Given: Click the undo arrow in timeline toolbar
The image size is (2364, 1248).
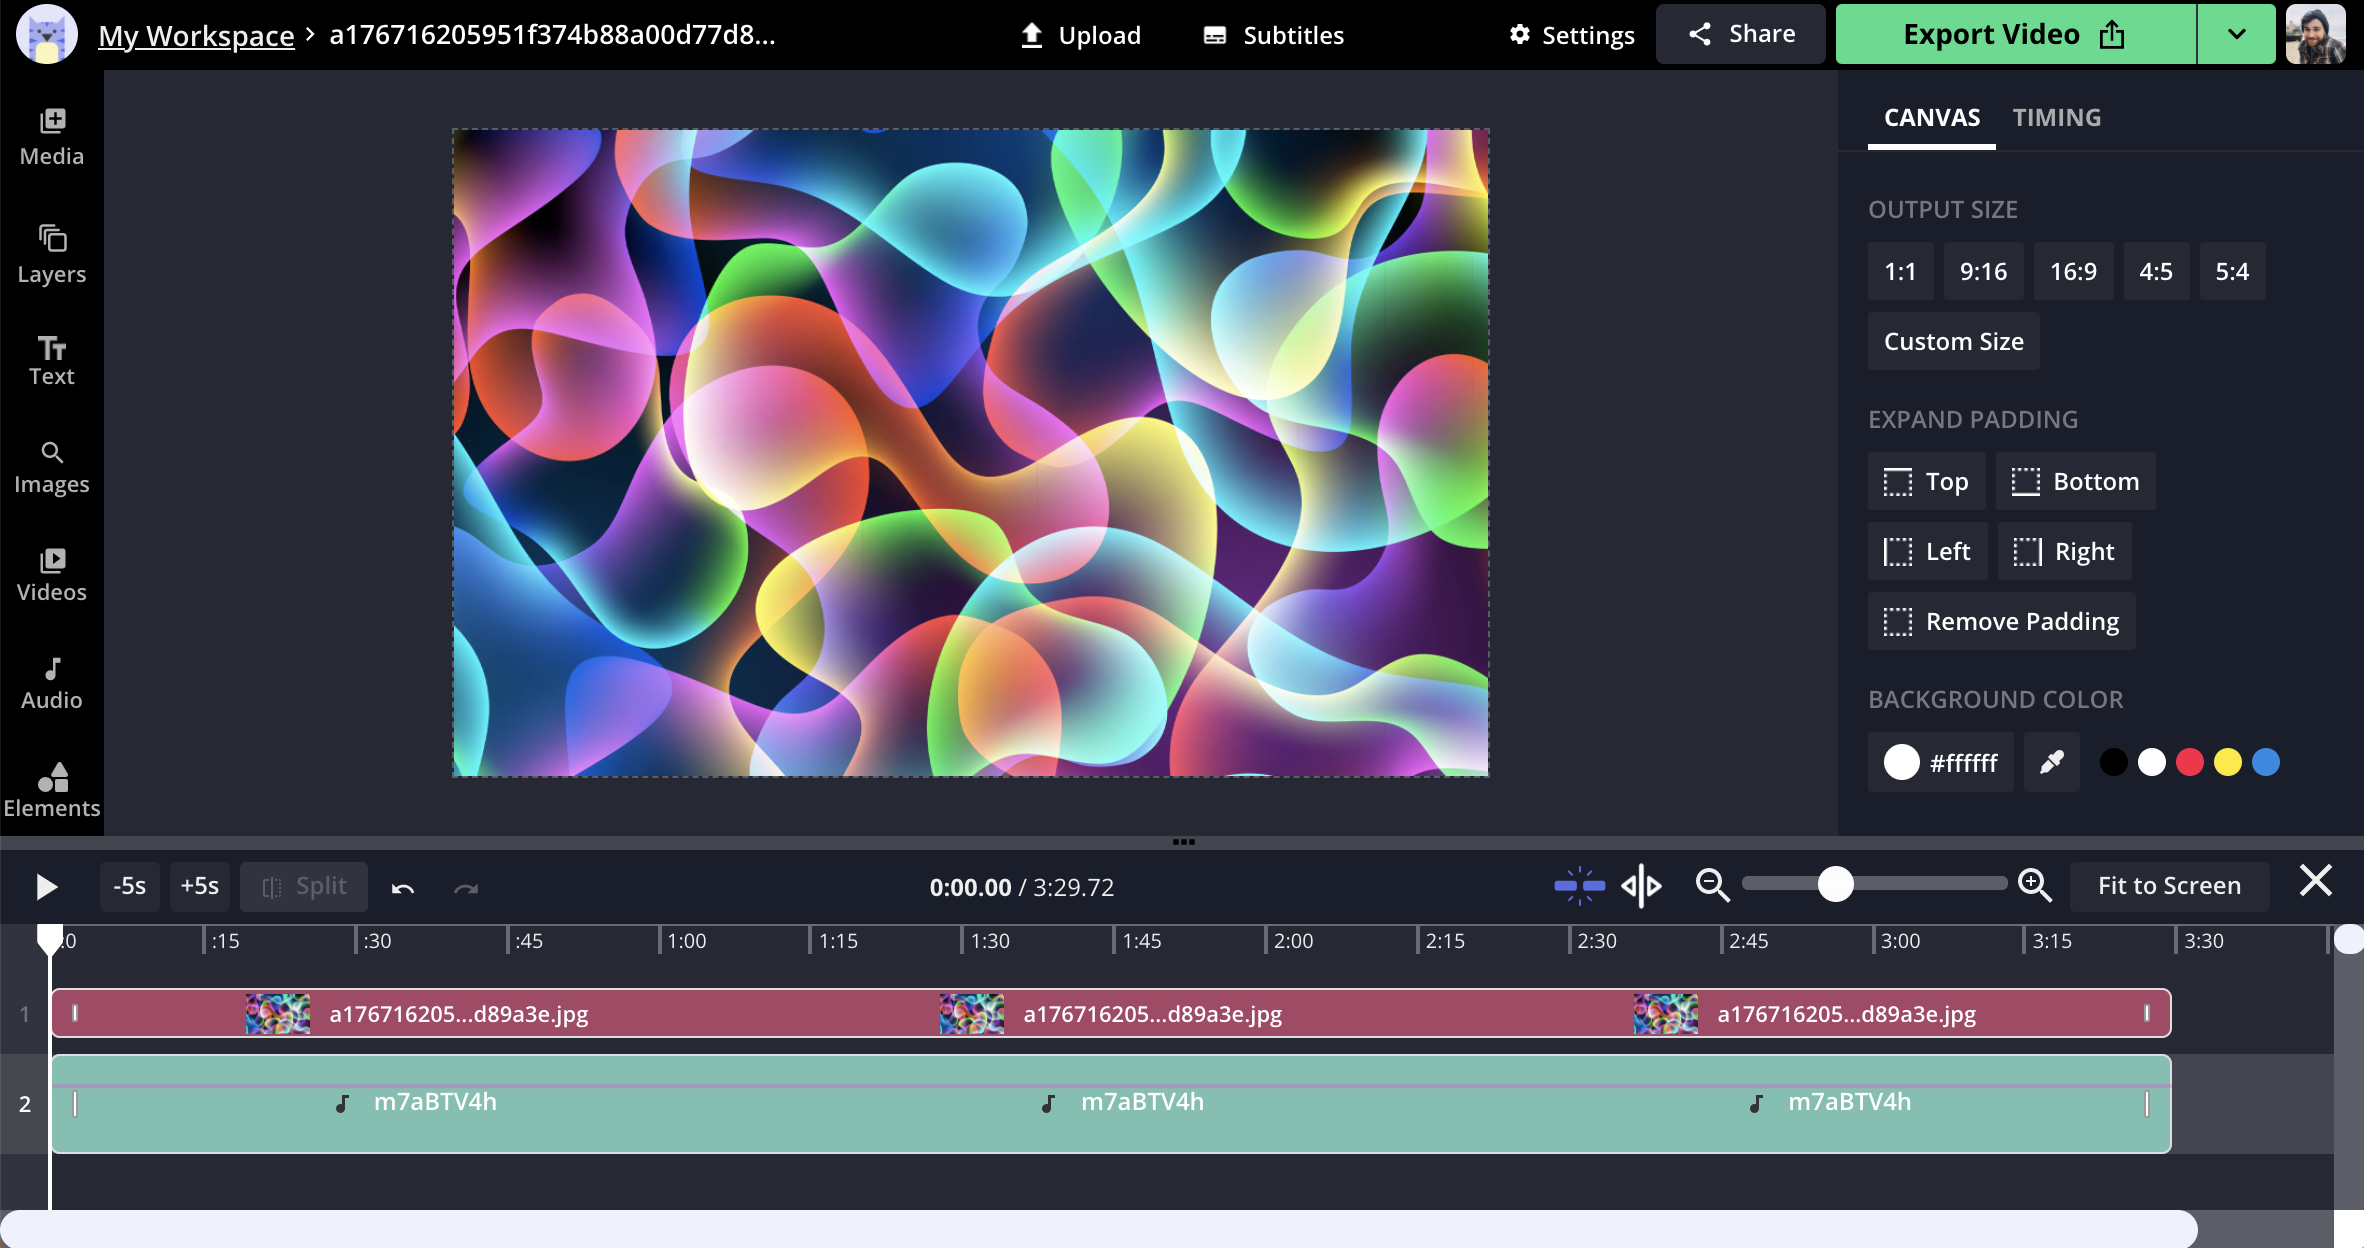Looking at the screenshot, I should click(x=403, y=887).
